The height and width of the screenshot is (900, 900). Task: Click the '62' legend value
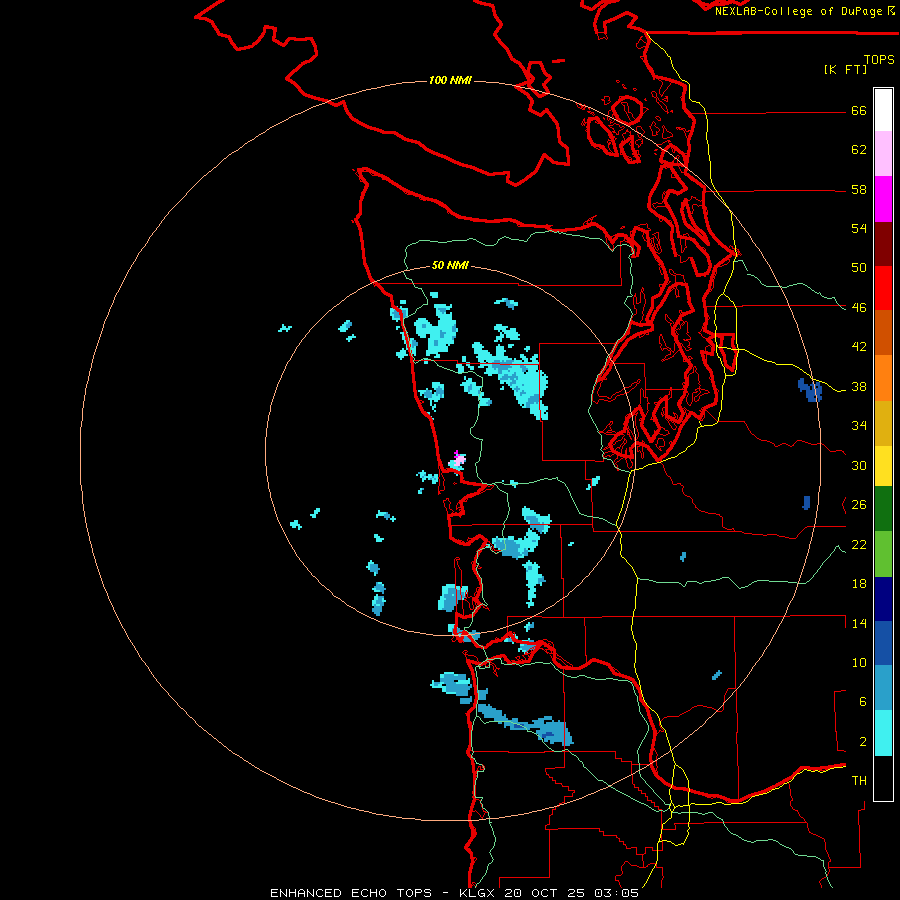click(x=859, y=150)
